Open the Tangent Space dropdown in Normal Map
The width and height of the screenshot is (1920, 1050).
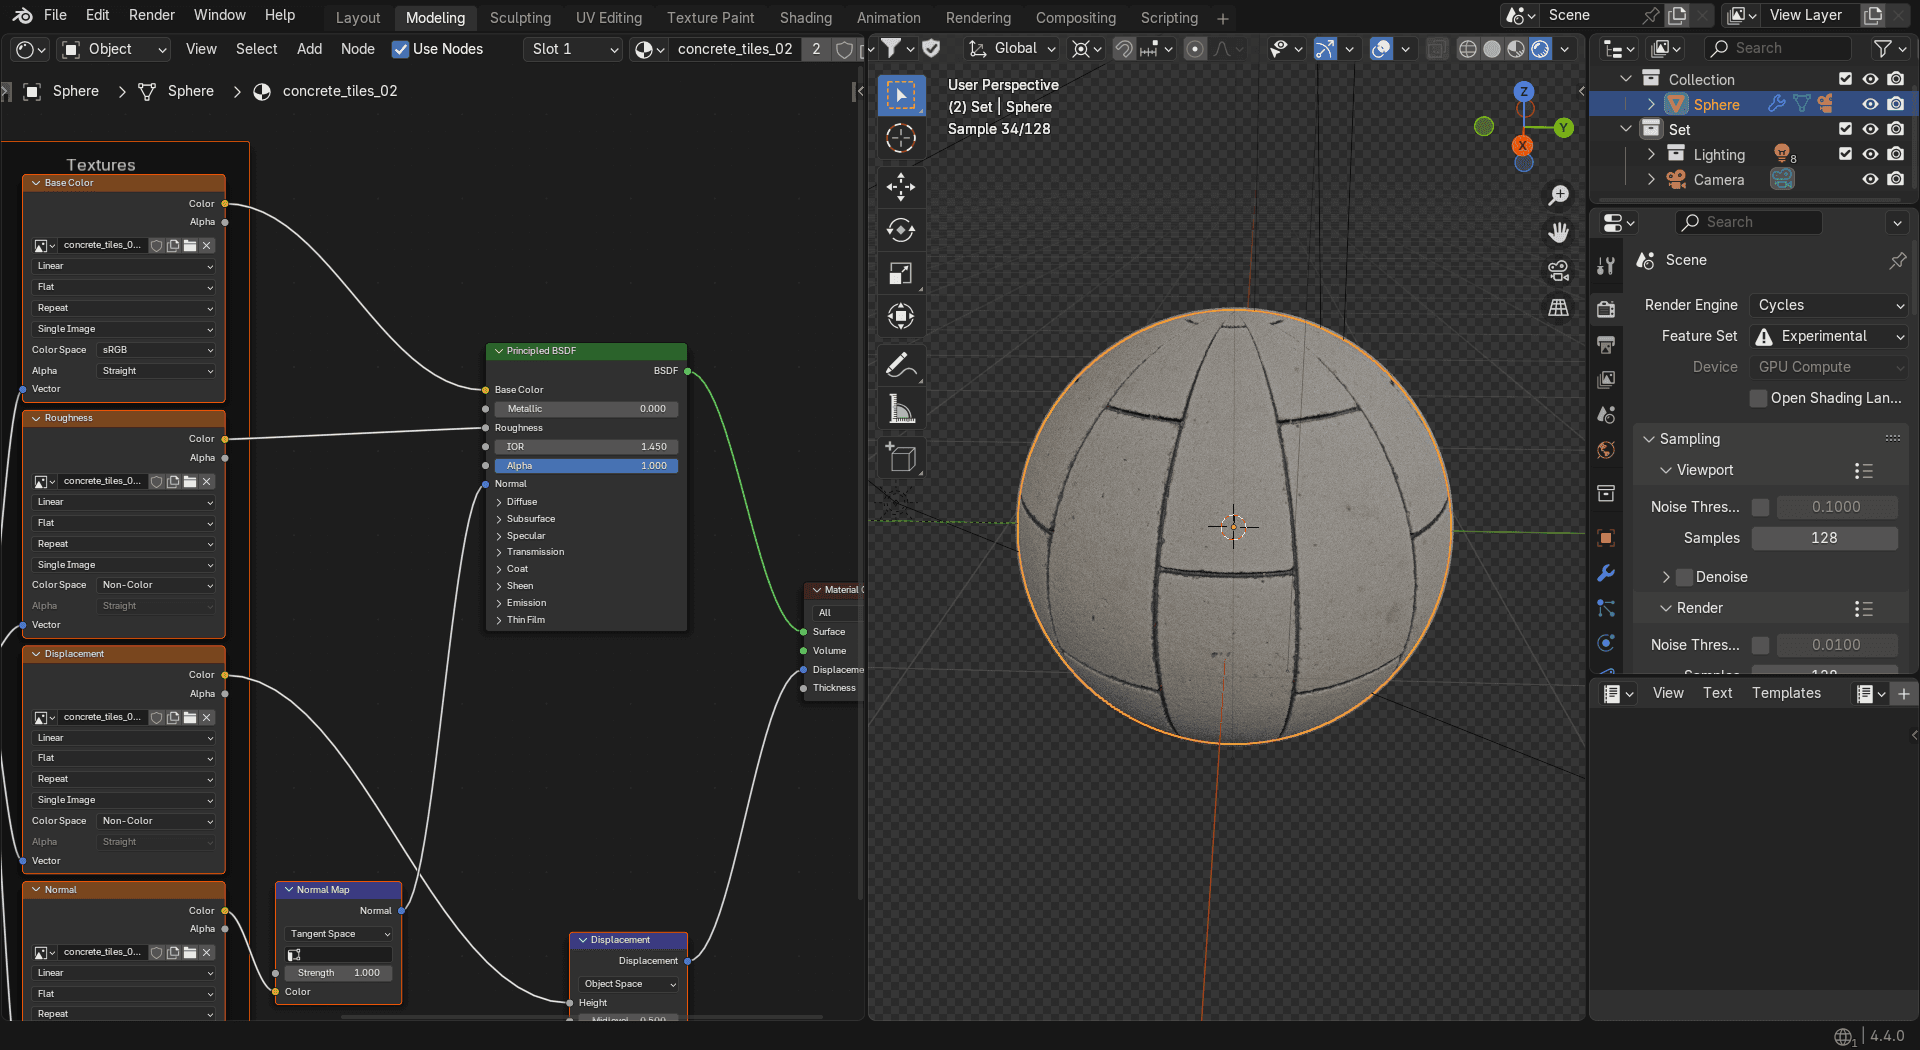[340, 934]
